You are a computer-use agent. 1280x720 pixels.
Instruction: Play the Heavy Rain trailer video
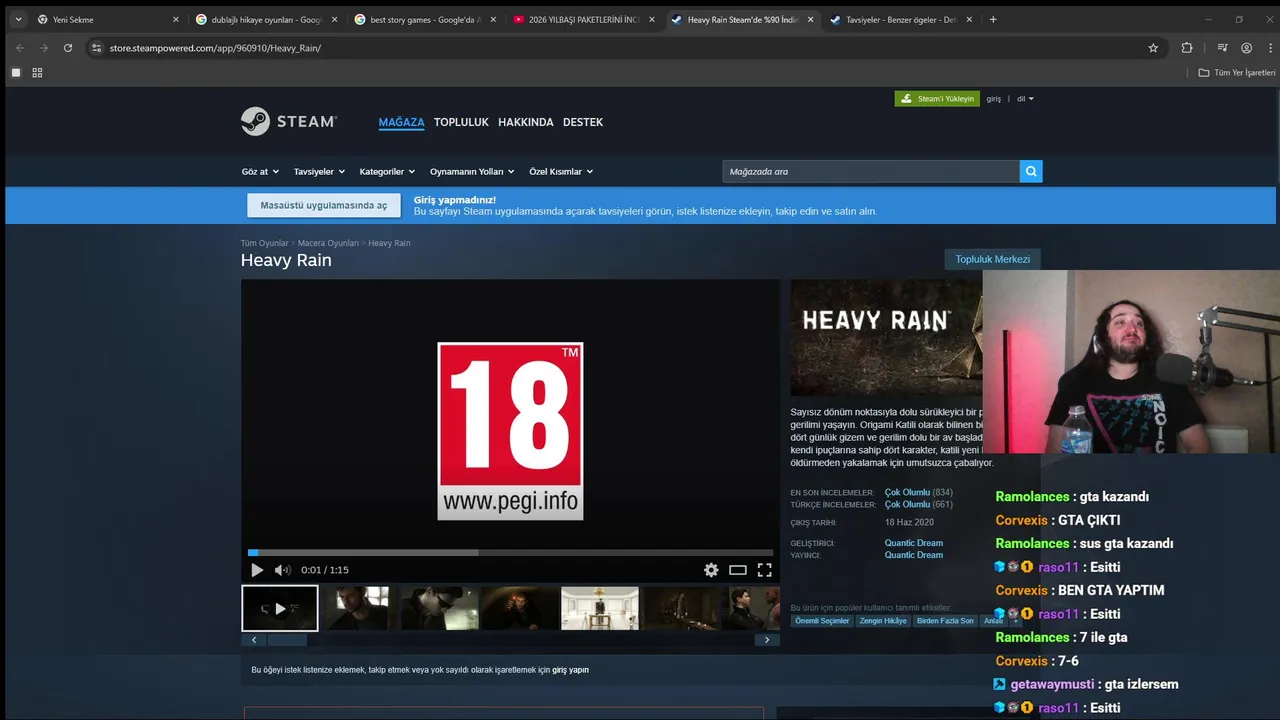257,570
